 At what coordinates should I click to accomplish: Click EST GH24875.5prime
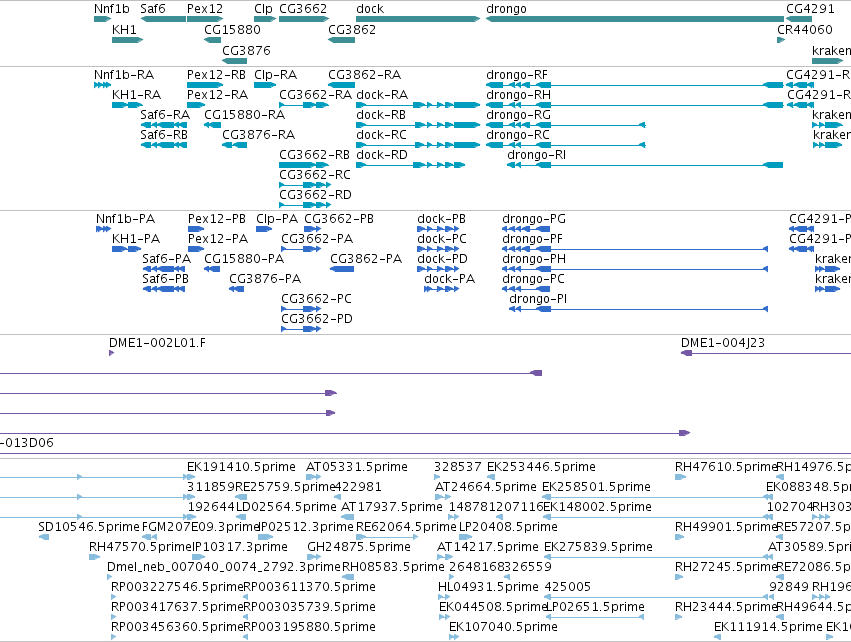359,546
